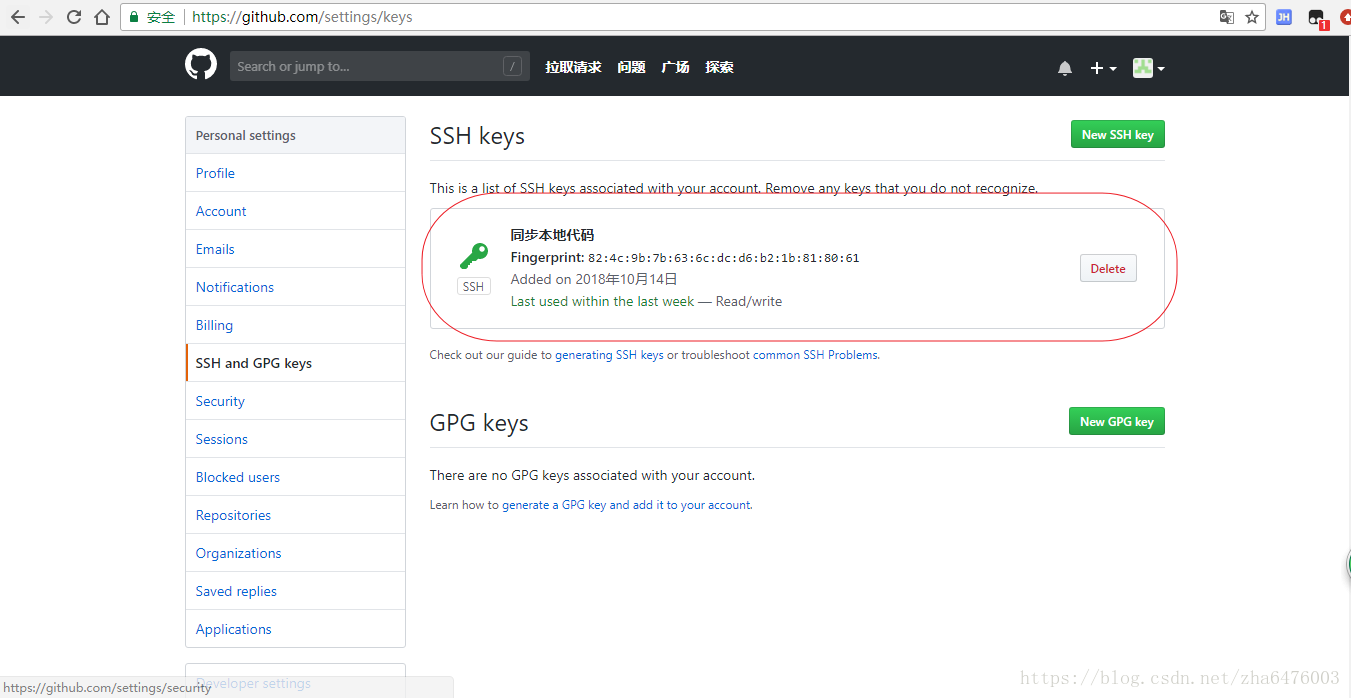The height and width of the screenshot is (698, 1351).
Task: Click the GPG keys heading
Action: click(479, 423)
